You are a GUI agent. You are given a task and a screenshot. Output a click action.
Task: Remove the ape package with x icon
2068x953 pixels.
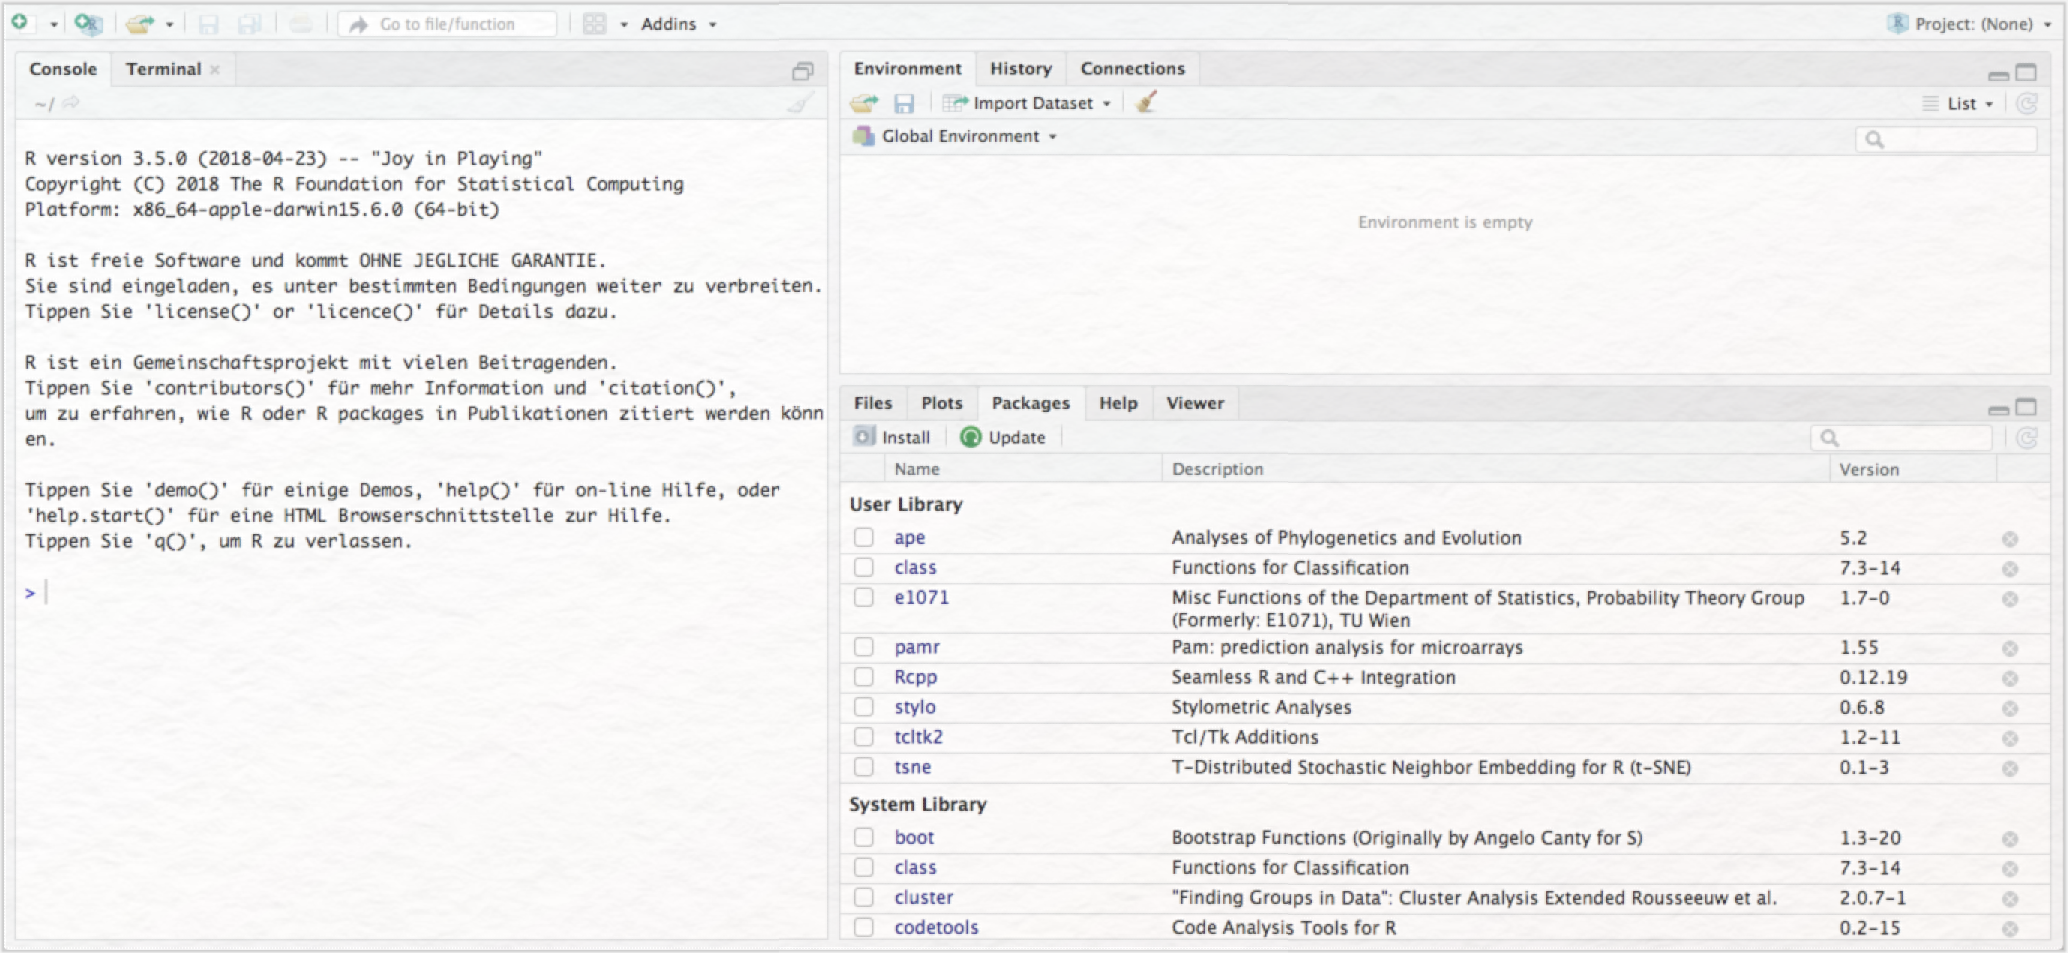coord(2010,539)
